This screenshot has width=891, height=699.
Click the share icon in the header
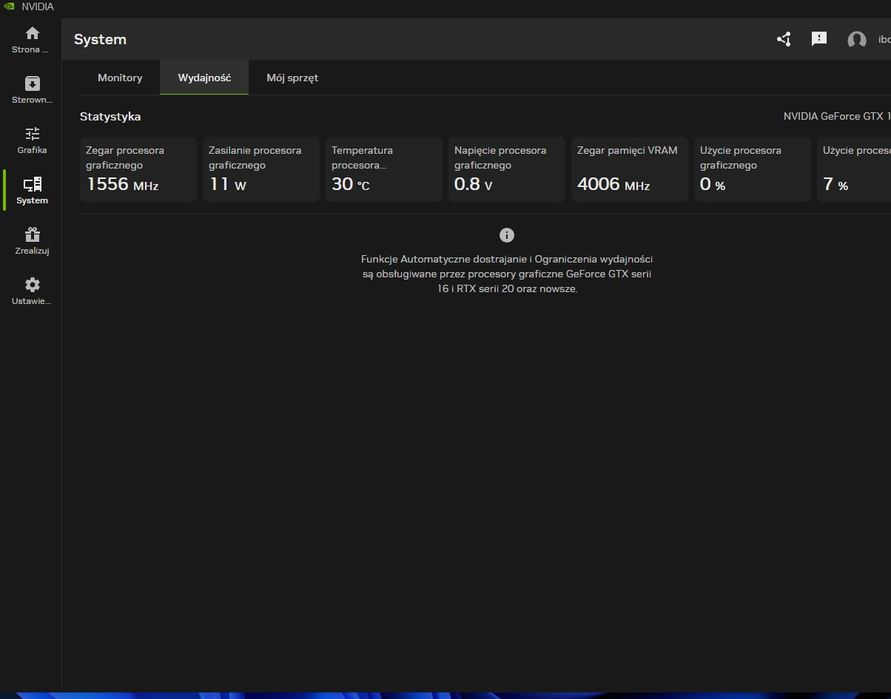pos(784,39)
